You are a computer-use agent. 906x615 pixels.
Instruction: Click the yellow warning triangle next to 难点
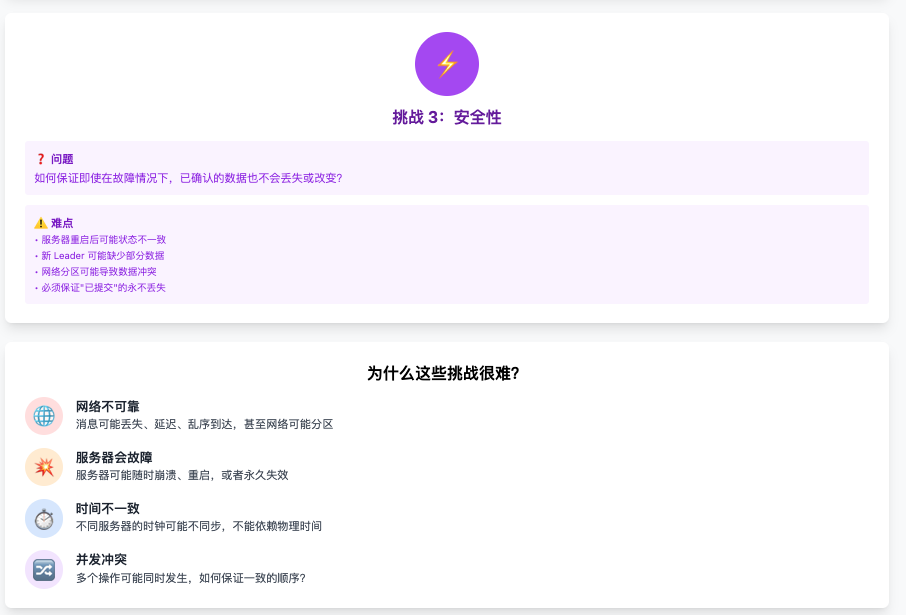click(x=40, y=223)
